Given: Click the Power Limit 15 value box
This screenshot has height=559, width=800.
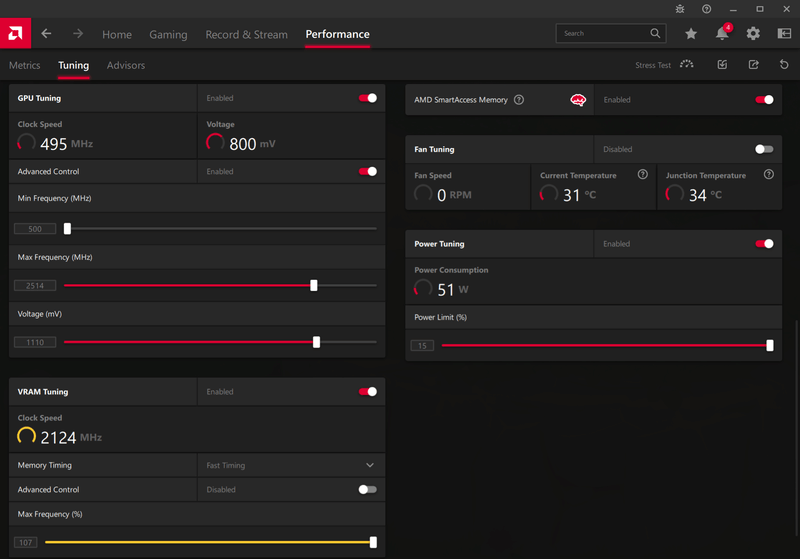Looking at the screenshot, I should coord(422,346).
